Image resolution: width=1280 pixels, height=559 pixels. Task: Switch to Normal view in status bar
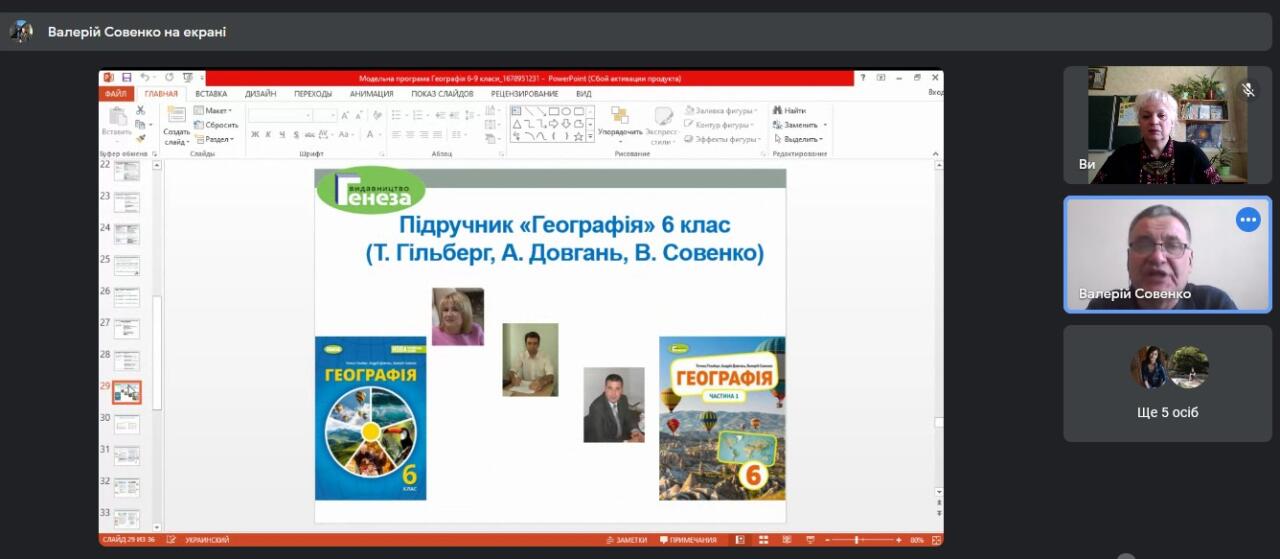[740, 540]
